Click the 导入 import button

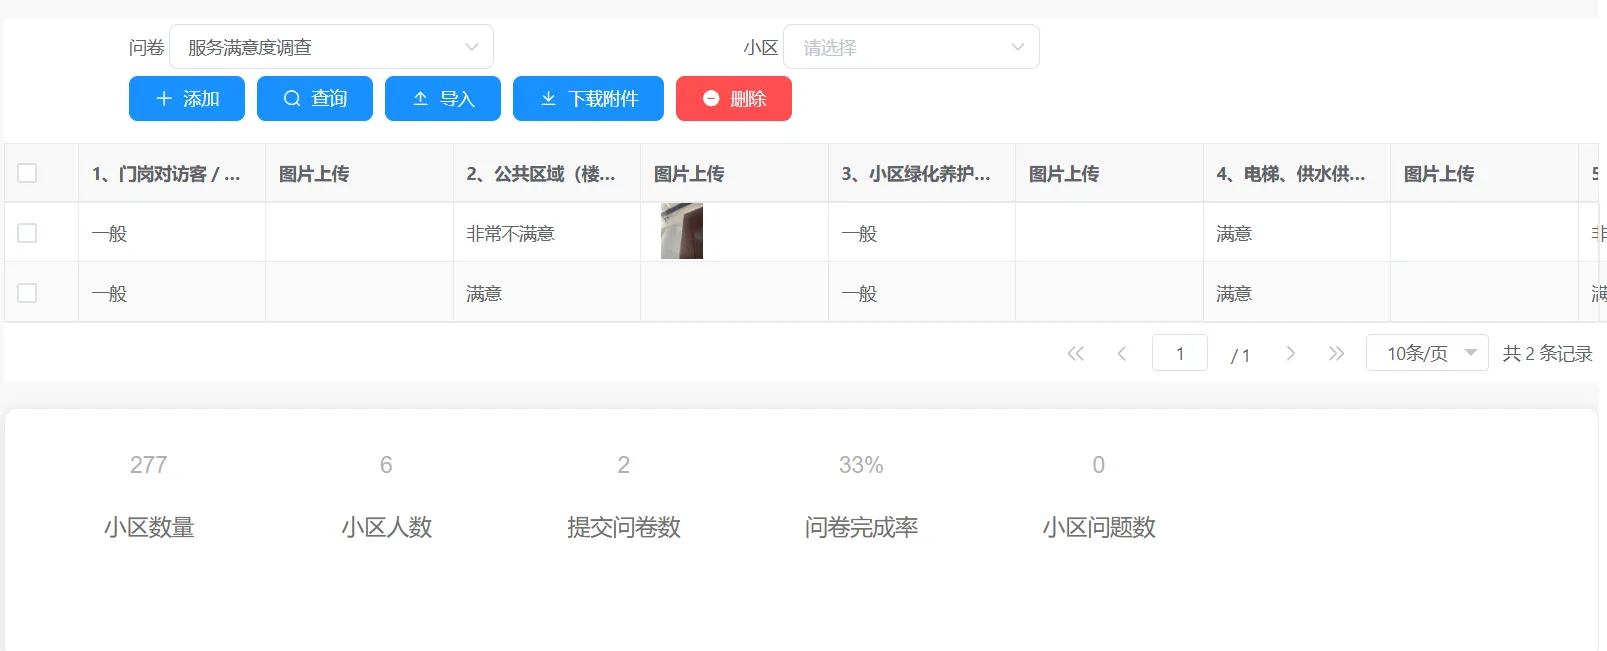(x=442, y=99)
